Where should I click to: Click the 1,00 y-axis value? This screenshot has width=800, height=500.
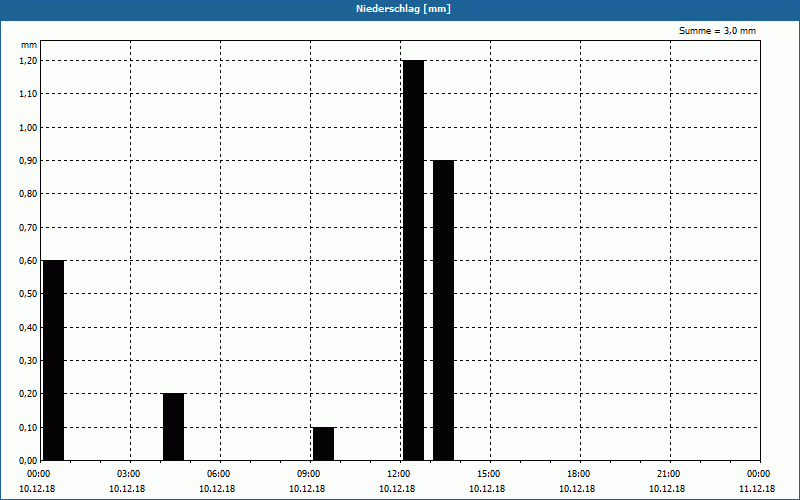click(x=28, y=128)
